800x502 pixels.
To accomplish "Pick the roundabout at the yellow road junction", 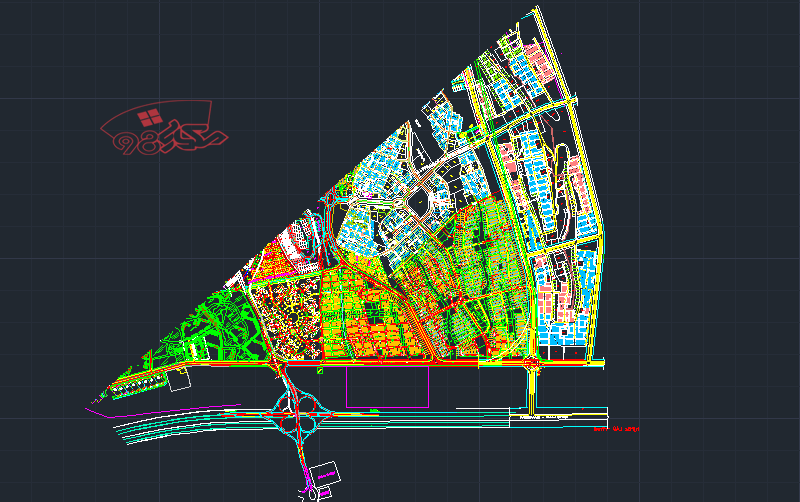I will [x=532, y=363].
